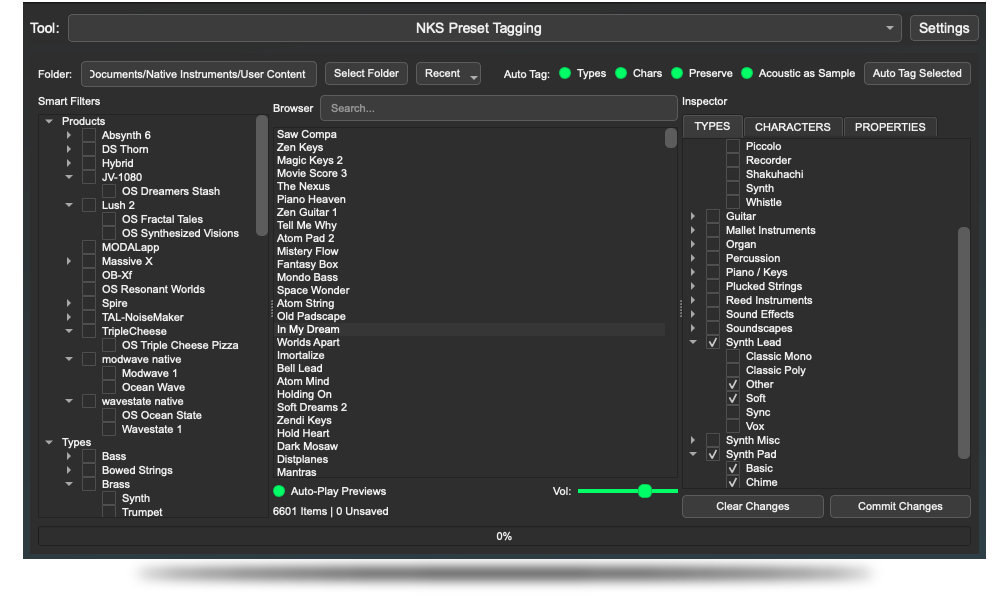Click the Select Folder button
1008x604 pixels.
coord(366,73)
